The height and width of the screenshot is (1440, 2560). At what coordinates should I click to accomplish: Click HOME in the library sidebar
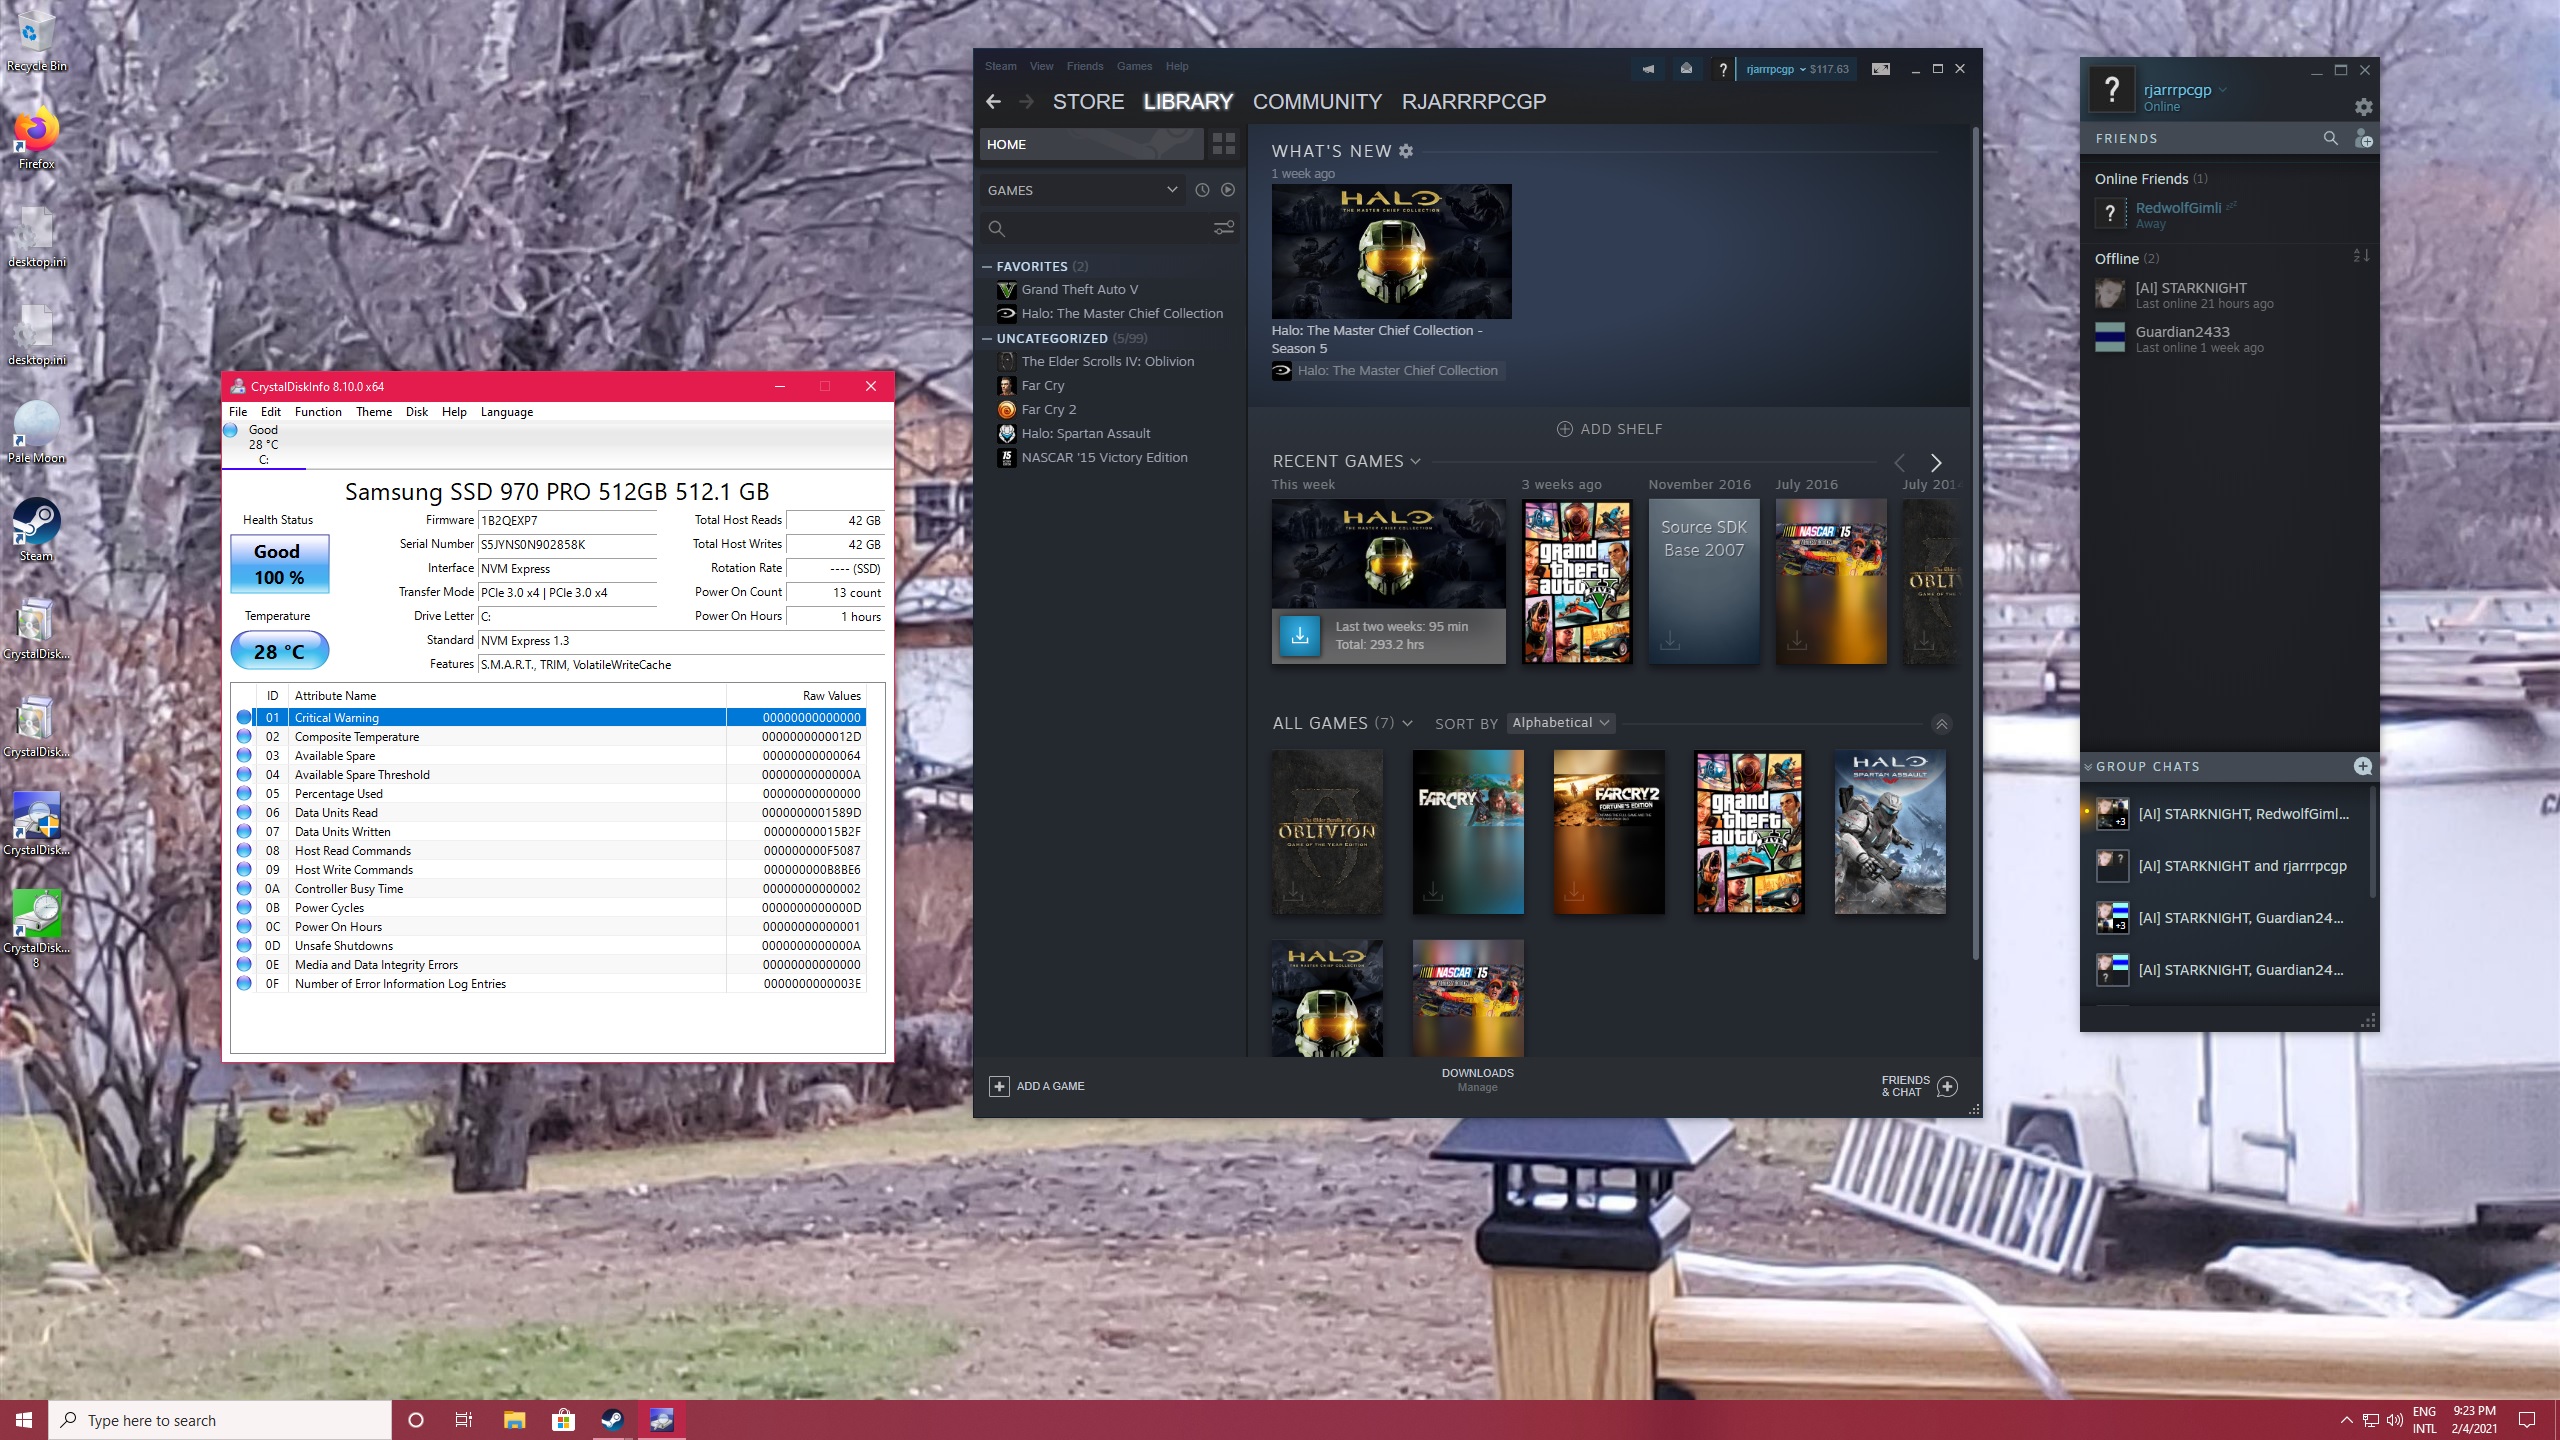1091,144
